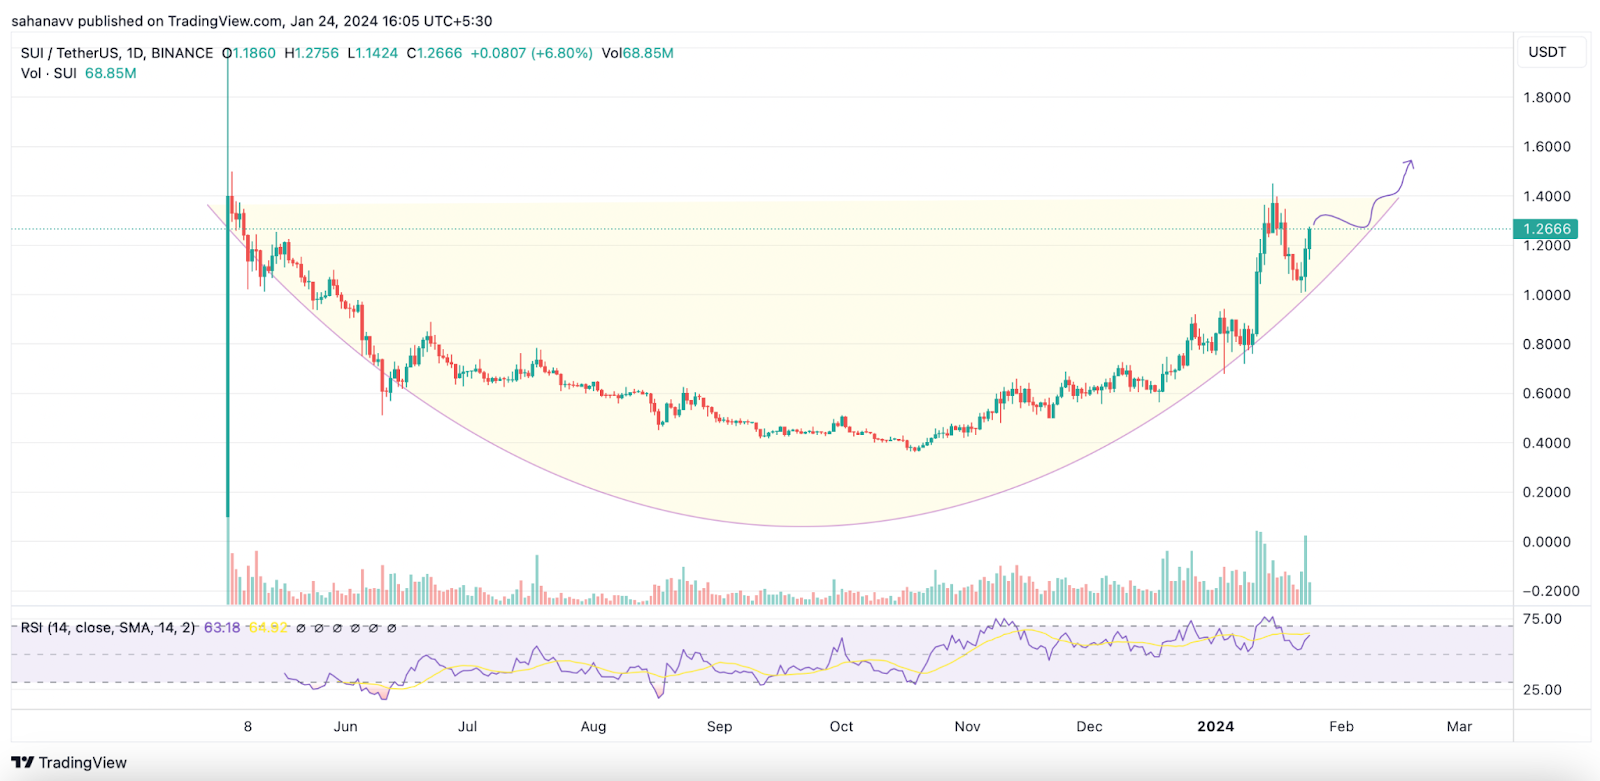Click the Vol68.85M value in header
Image resolution: width=1600 pixels, height=781 pixels.
click(x=637, y=53)
